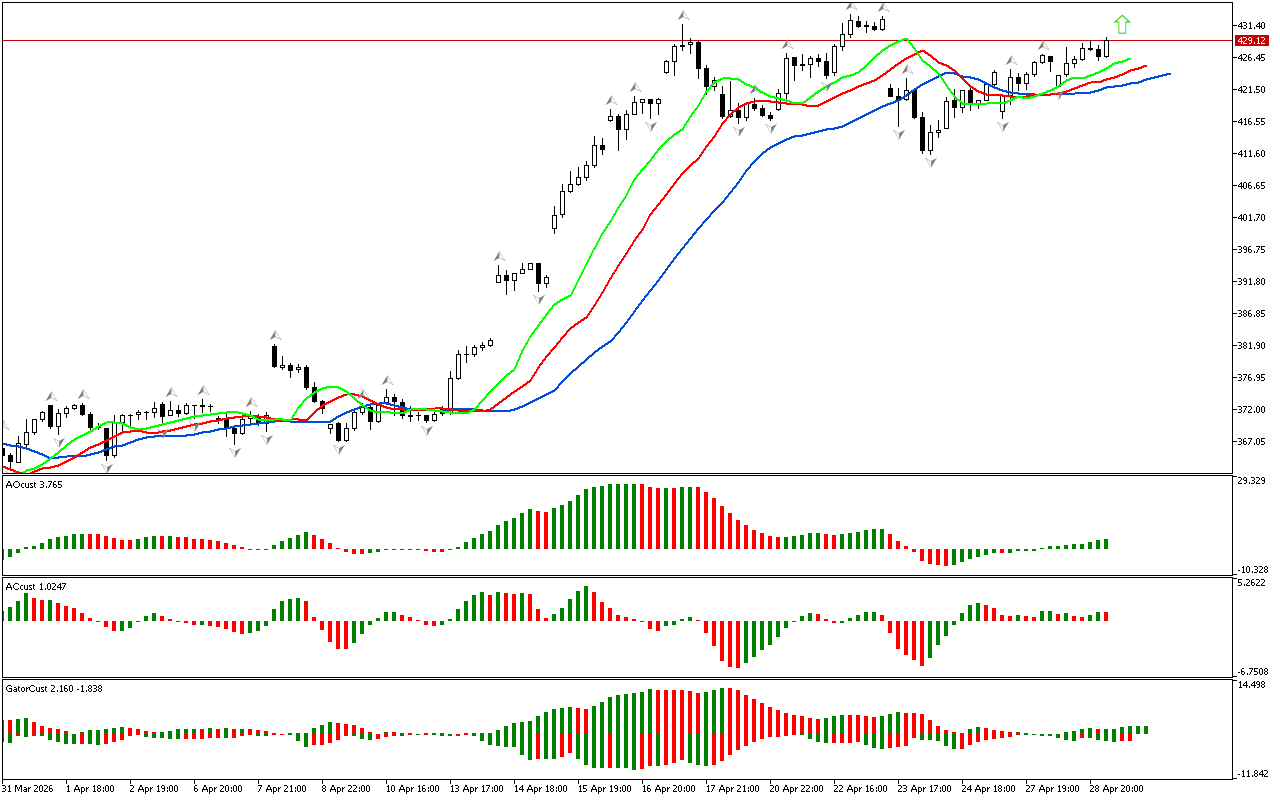Click the down fractal below the 23 Apr low
1280x800 pixels.
931,161
